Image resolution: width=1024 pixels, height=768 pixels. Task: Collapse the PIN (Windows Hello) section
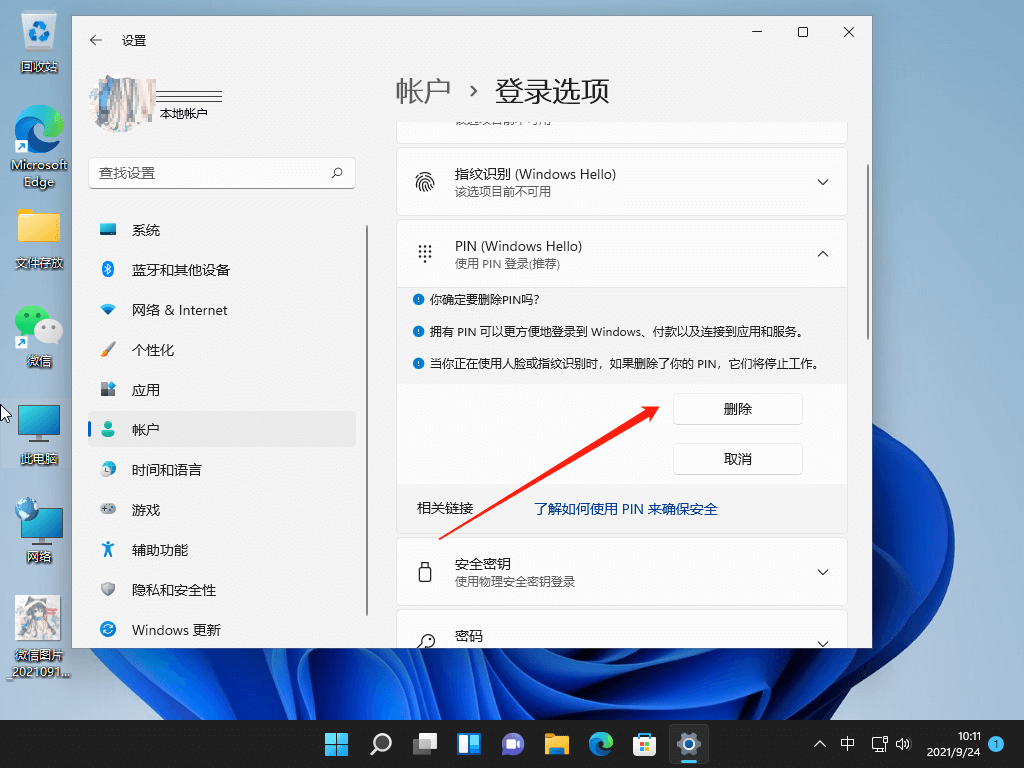point(822,253)
